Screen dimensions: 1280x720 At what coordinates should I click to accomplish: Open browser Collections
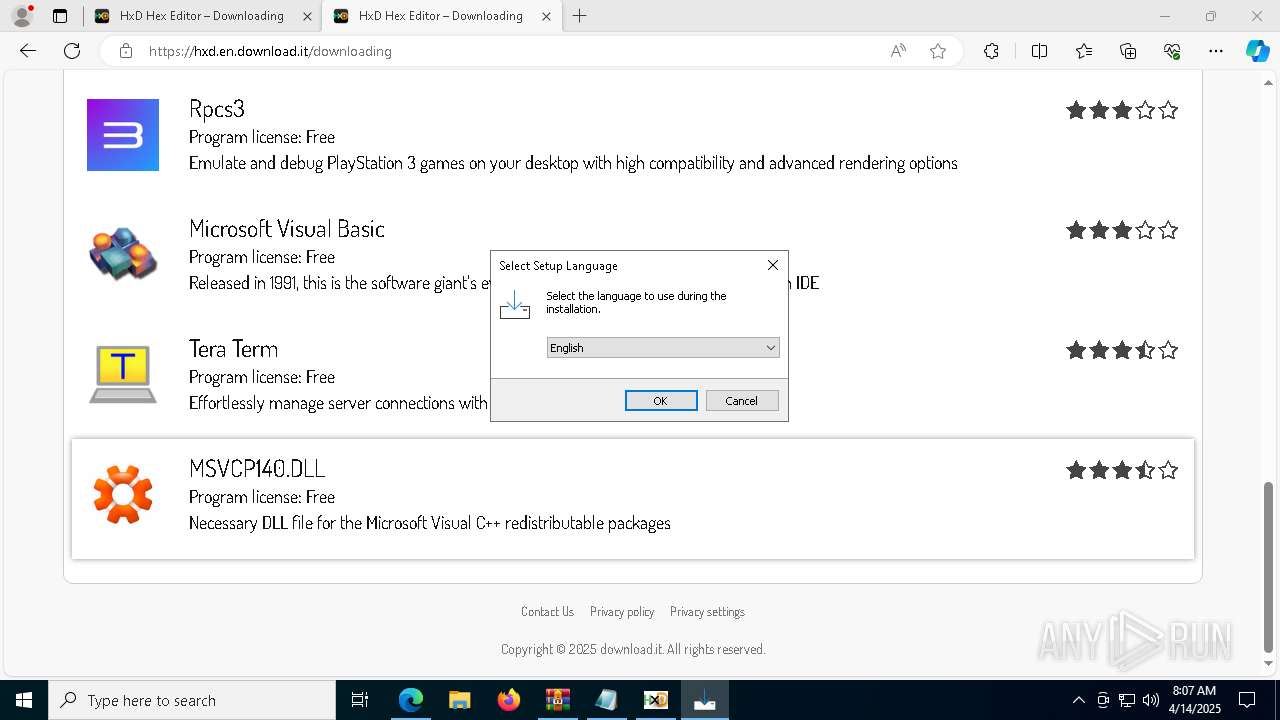[x=1128, y=51]
